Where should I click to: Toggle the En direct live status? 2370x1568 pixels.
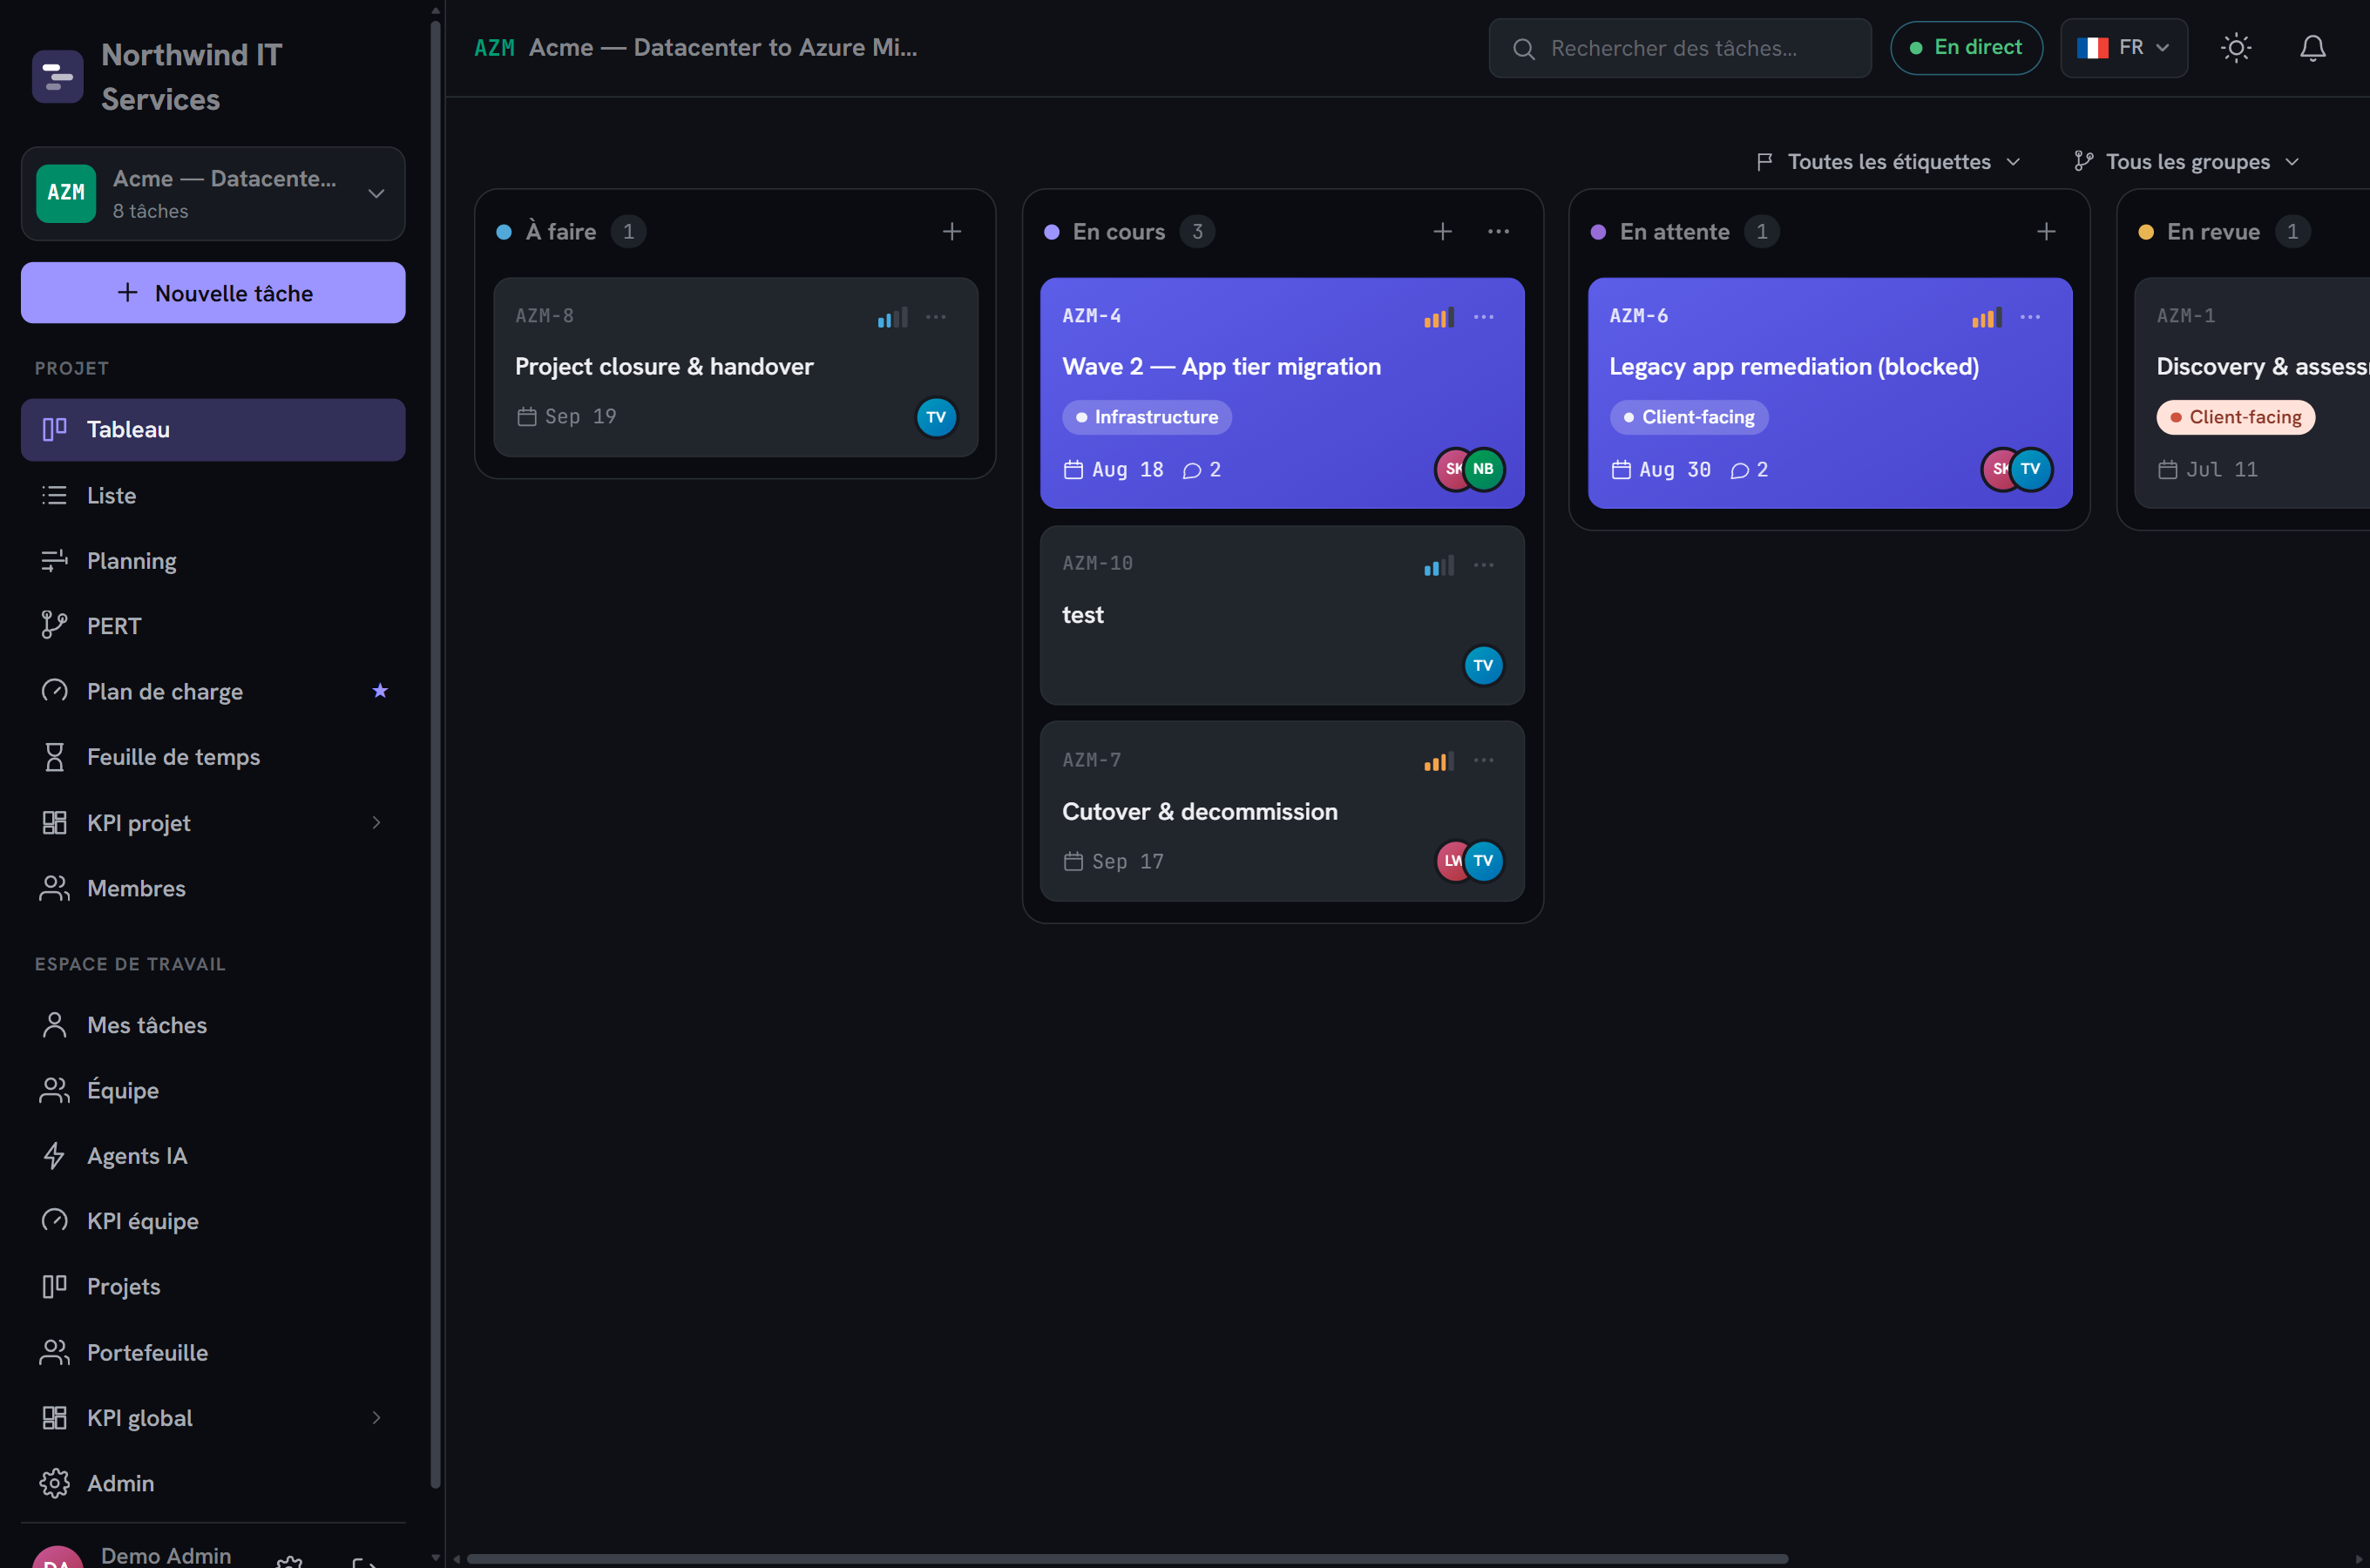click(1966, 48)
